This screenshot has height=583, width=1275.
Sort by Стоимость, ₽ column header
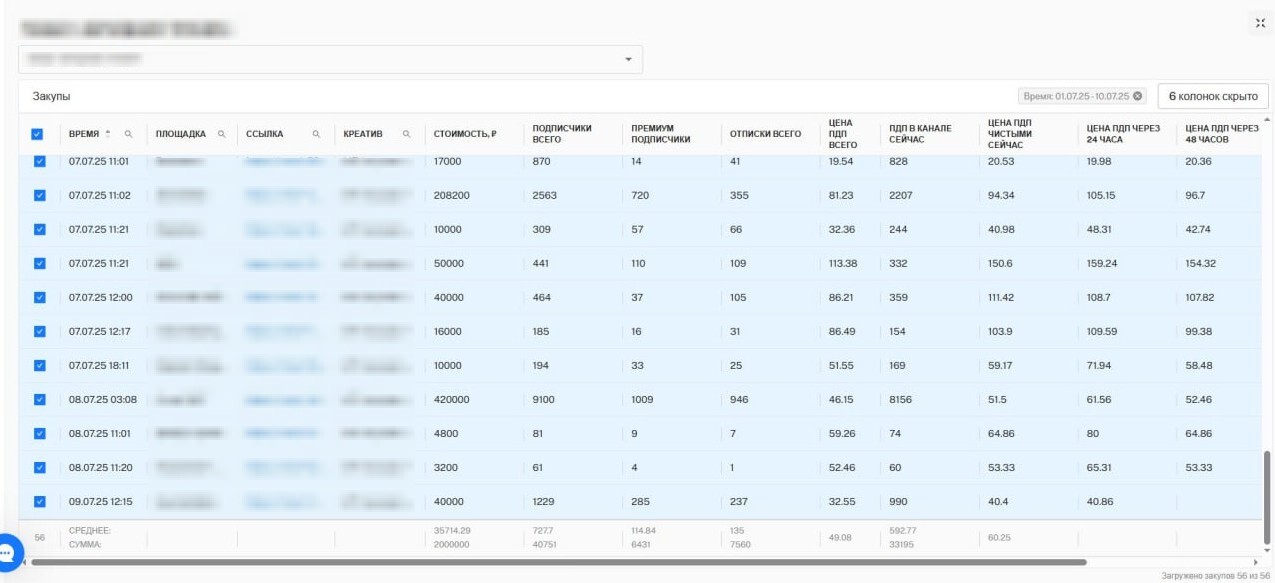click(465, 134)
